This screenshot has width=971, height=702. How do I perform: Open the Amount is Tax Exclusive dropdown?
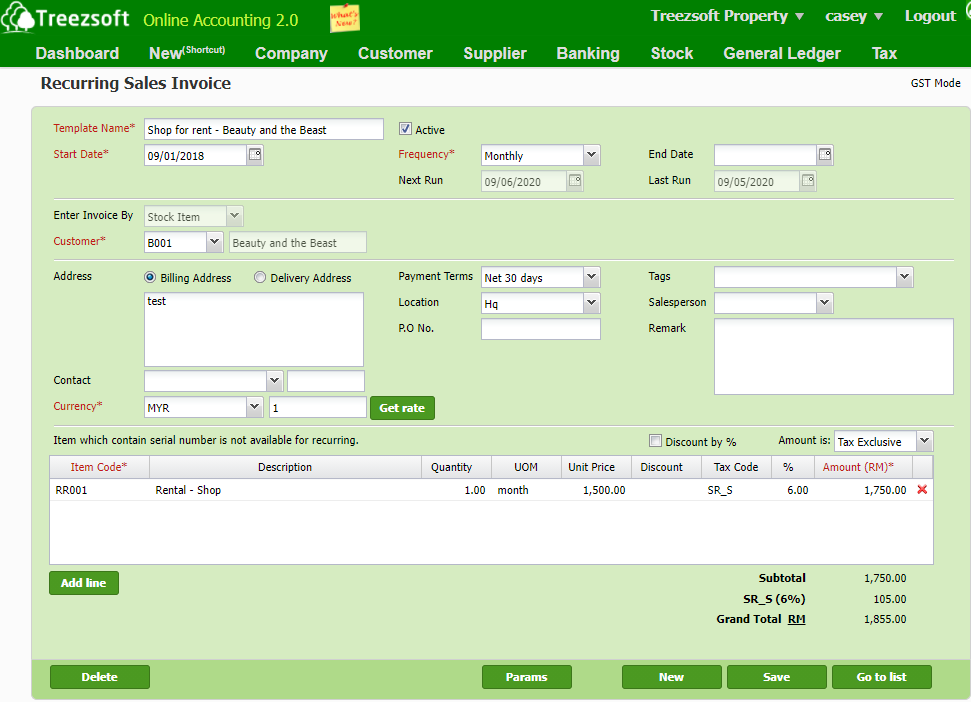tap(923, 441)
